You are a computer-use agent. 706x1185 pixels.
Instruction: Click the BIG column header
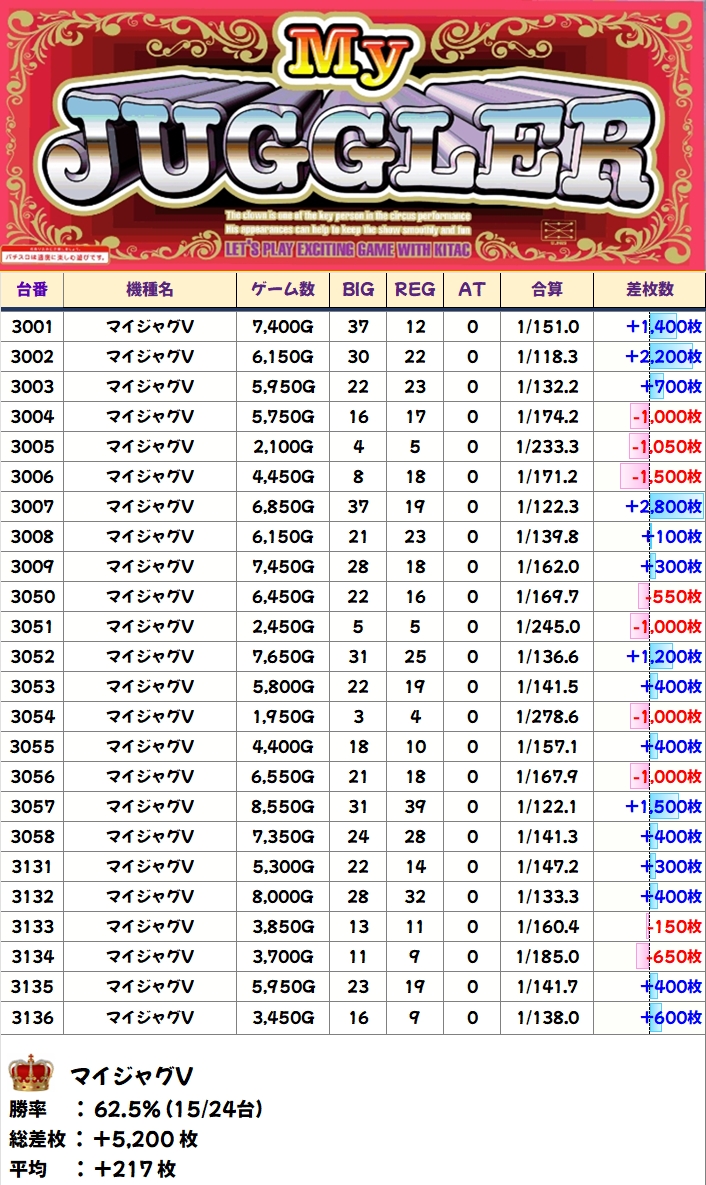(358, 289)
